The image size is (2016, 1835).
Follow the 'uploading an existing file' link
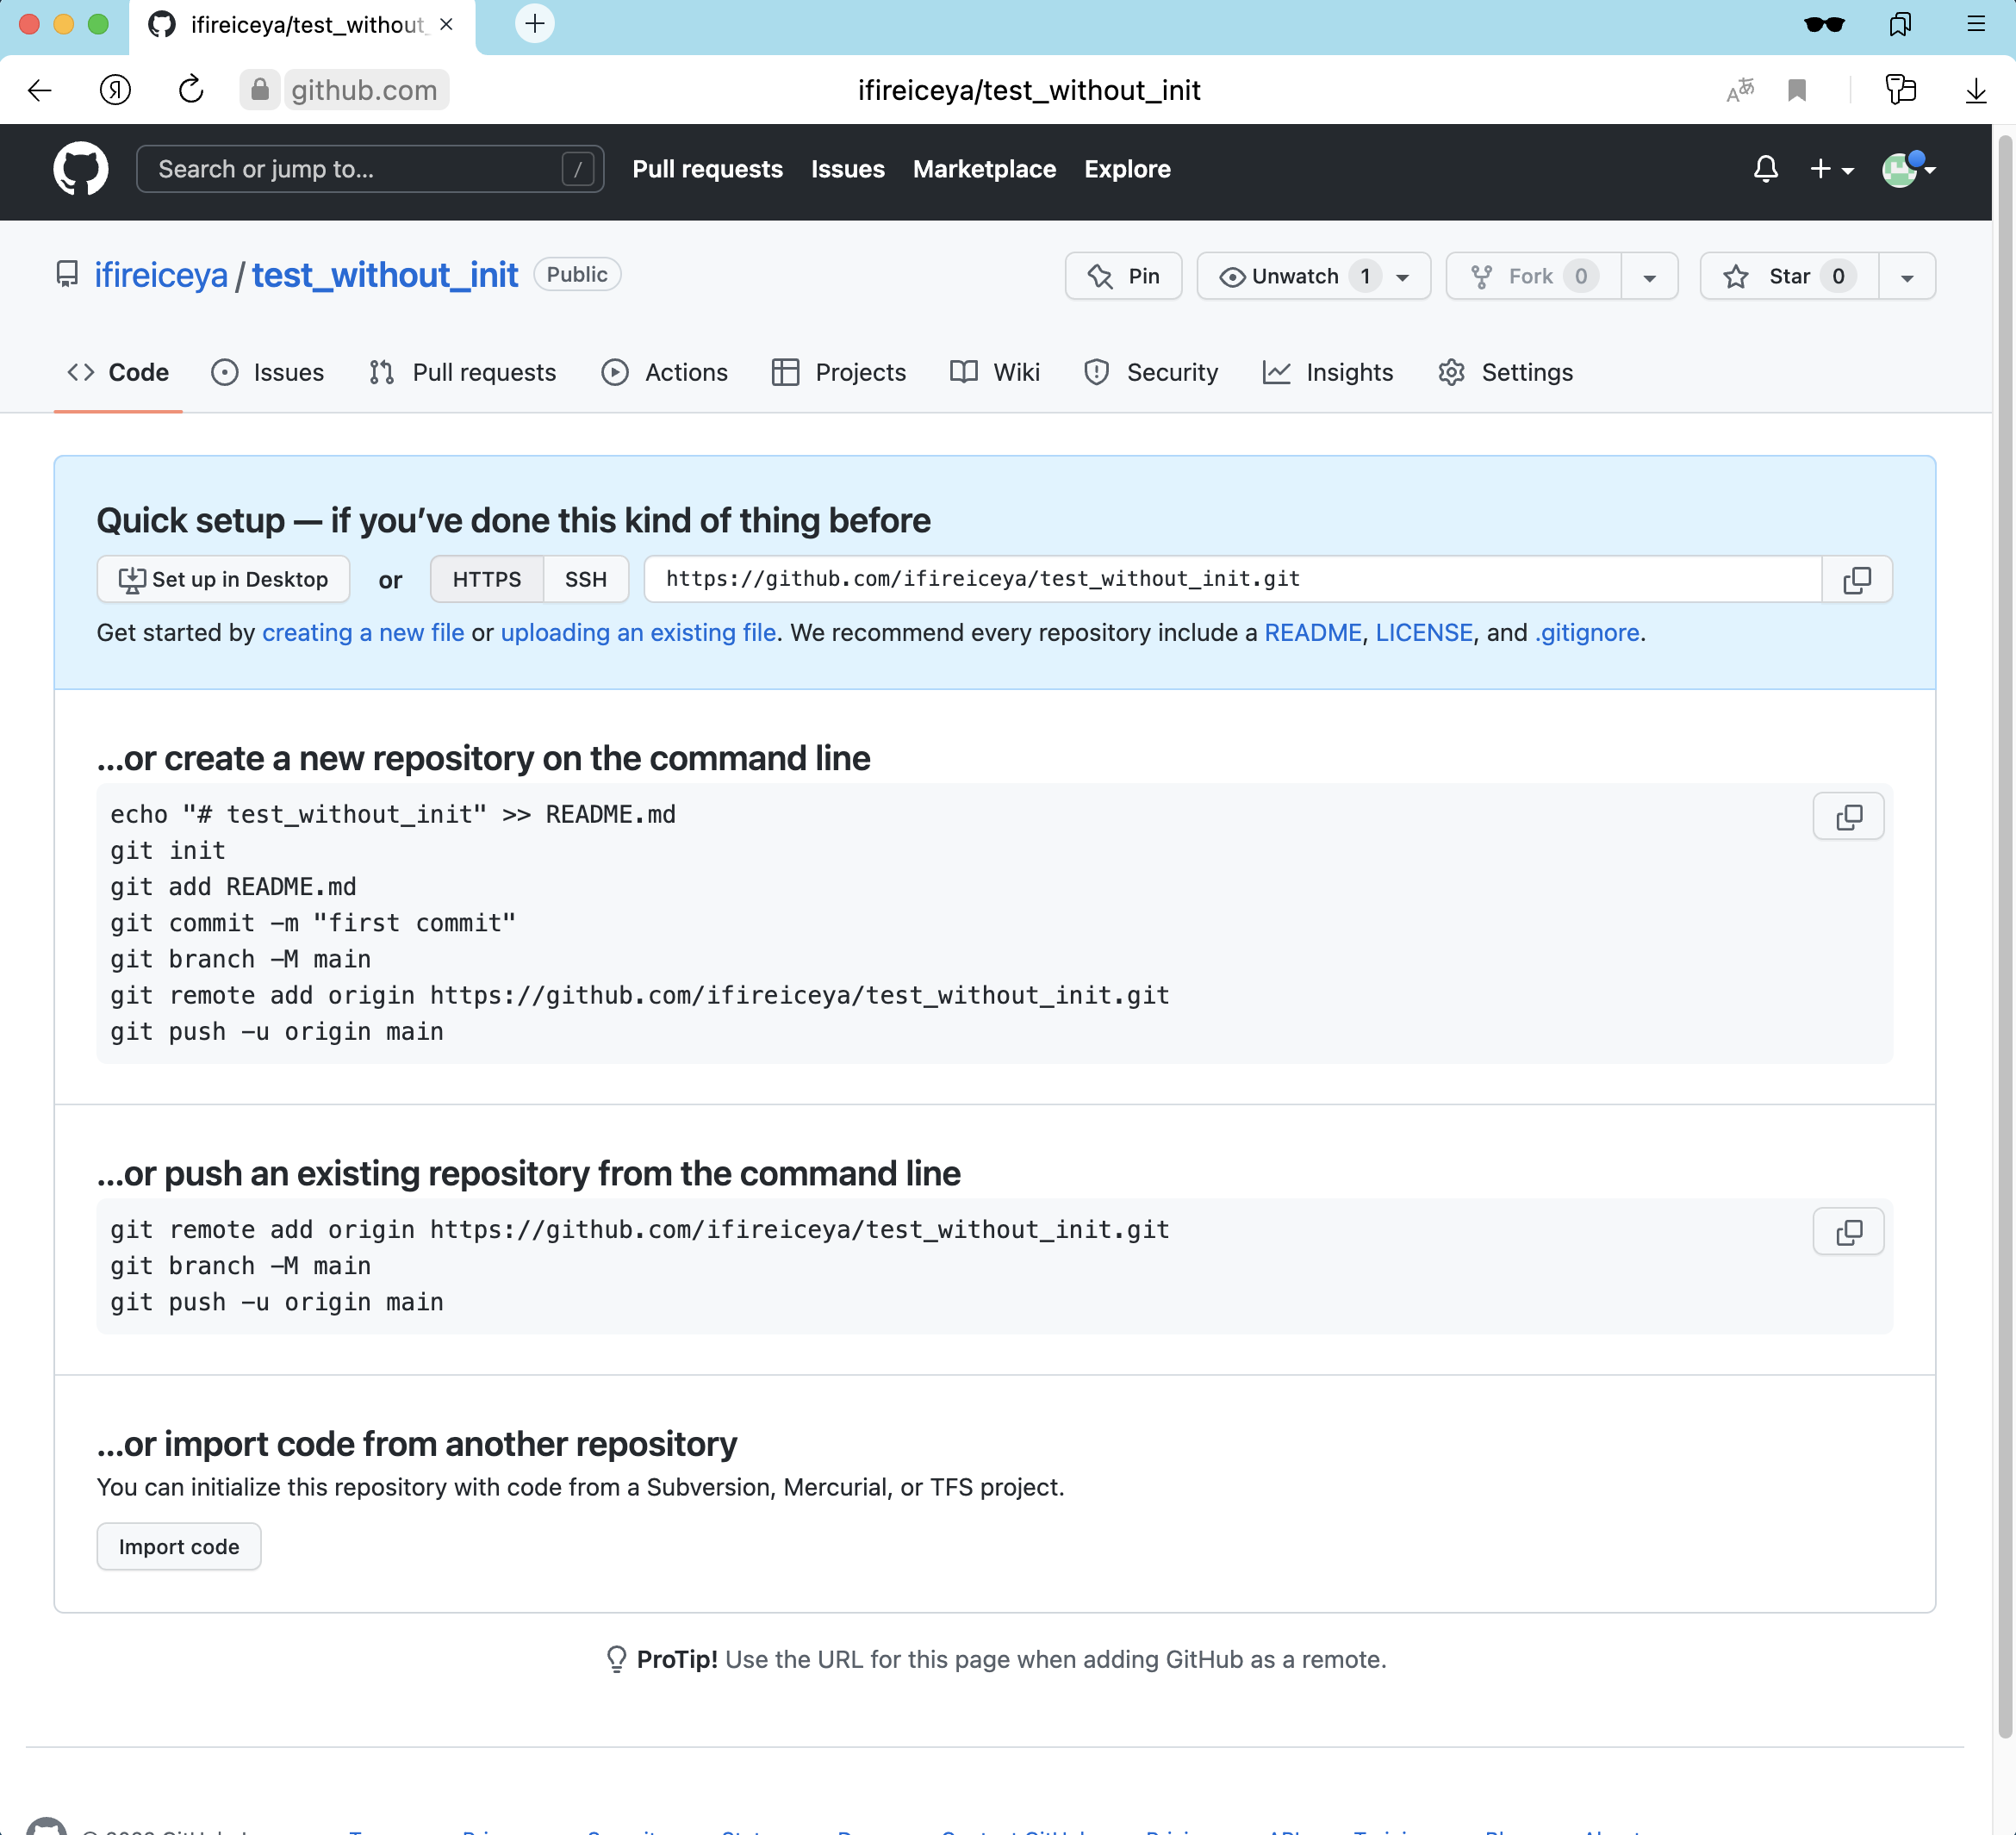pos(638,633)
